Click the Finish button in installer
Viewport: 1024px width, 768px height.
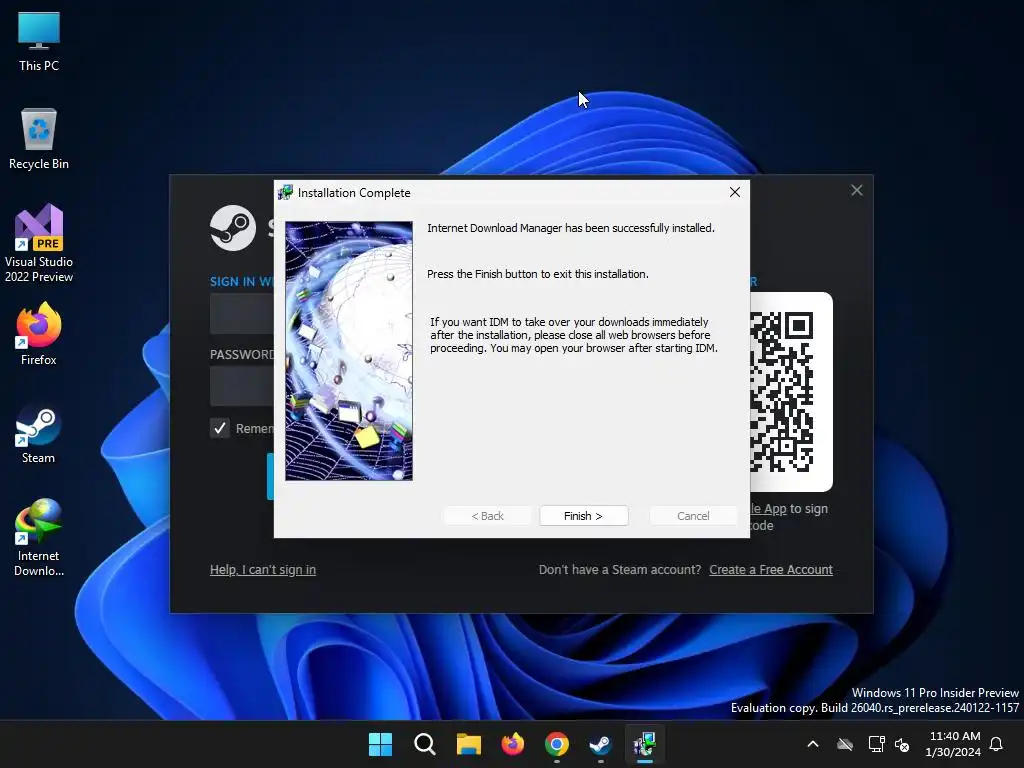tap(583, 516)
